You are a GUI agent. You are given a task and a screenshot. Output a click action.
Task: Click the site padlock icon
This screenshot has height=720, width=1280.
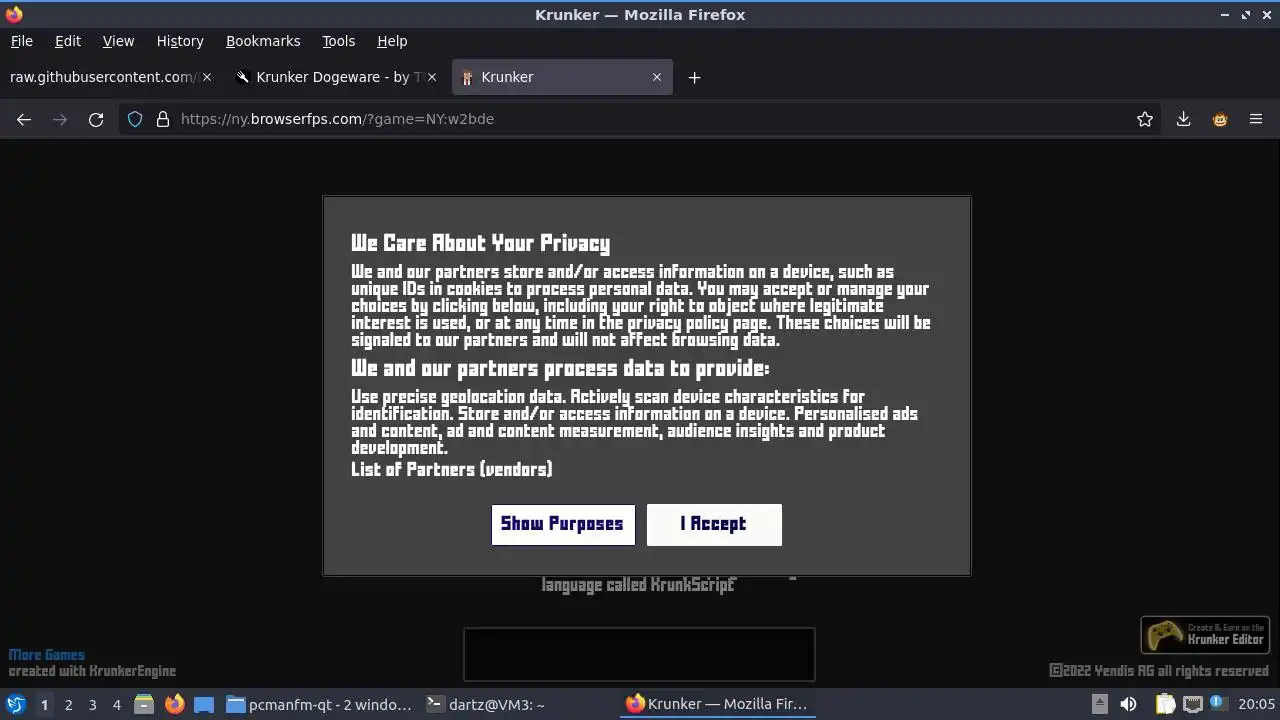pyautogui.click(x=163, y=119)
